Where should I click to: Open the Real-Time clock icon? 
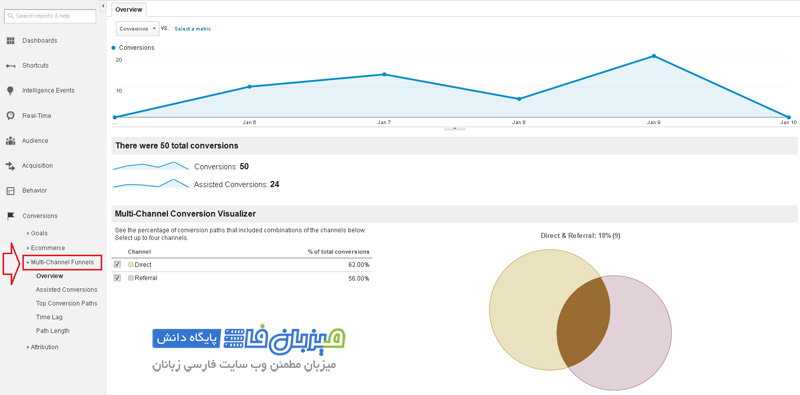[10, 116]
